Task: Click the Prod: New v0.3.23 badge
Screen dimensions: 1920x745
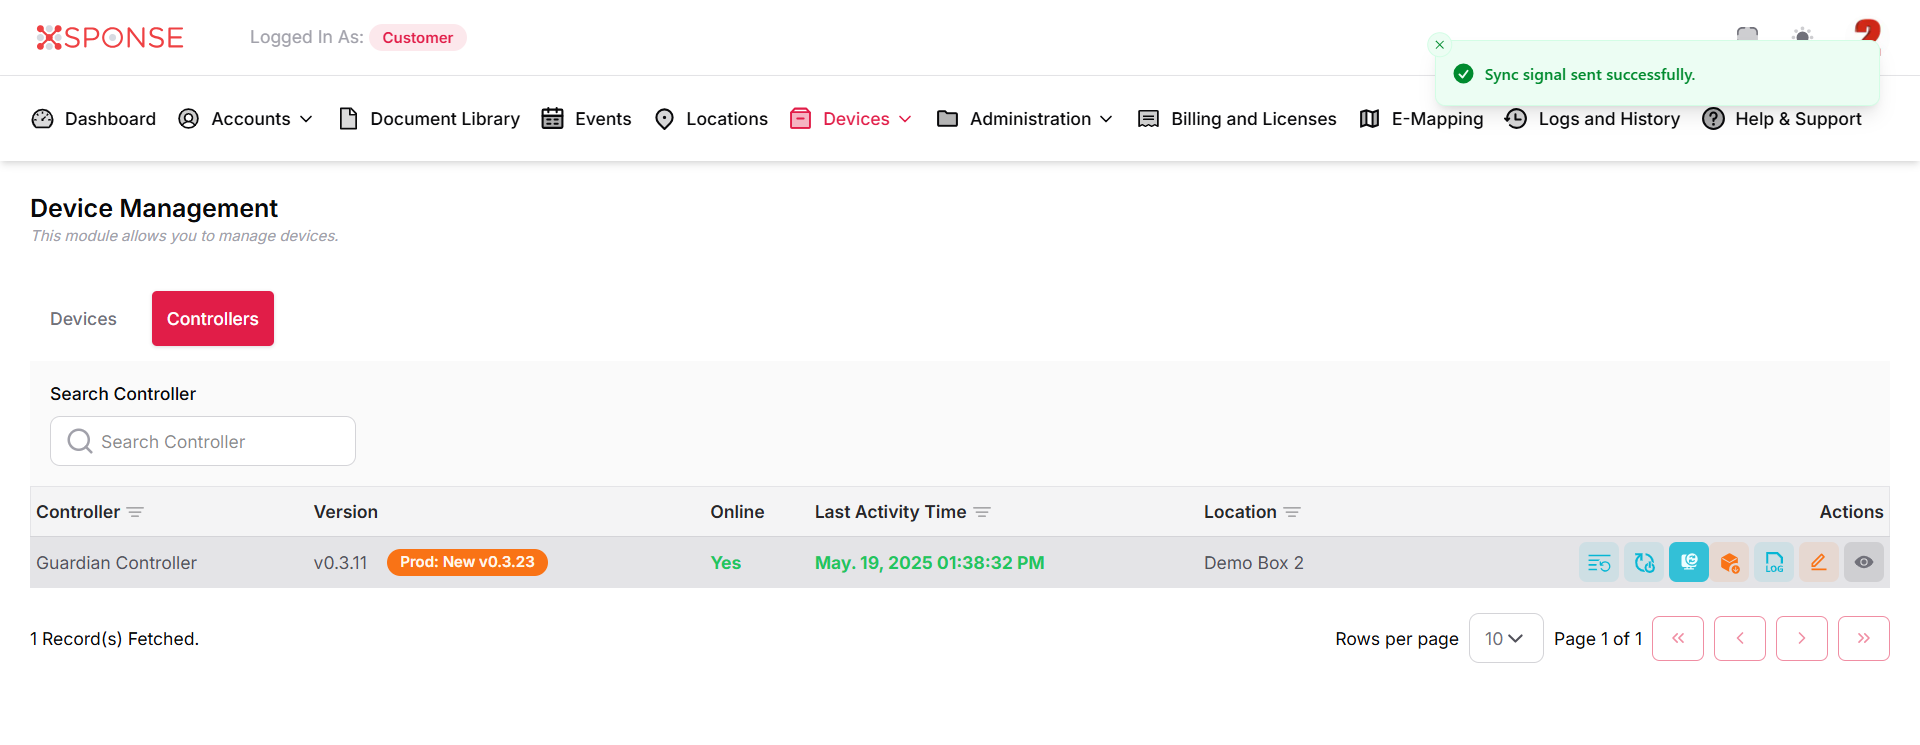Action: tap(467, 562)
